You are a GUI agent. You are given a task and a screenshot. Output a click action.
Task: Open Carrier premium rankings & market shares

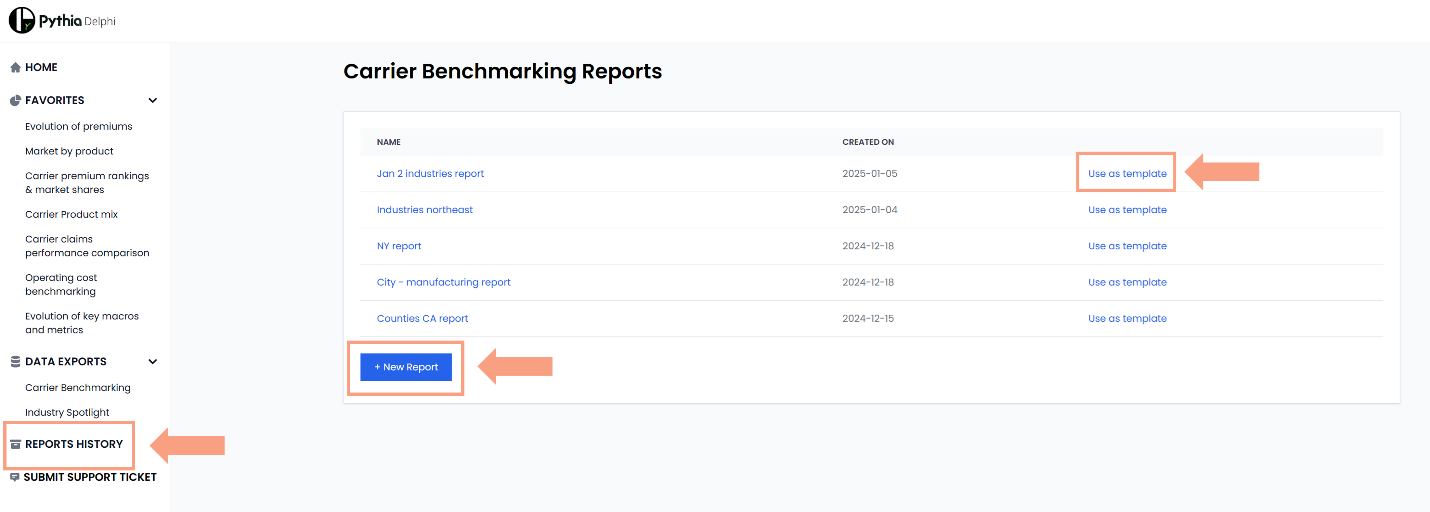coord(87,183)
